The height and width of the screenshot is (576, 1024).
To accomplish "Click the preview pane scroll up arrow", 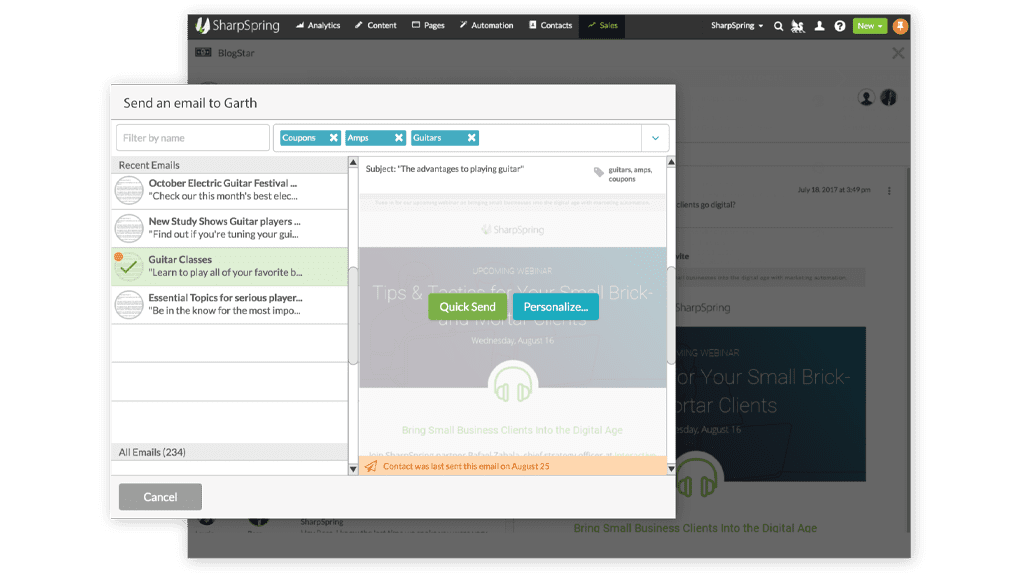I will click(x=671, y=162).
